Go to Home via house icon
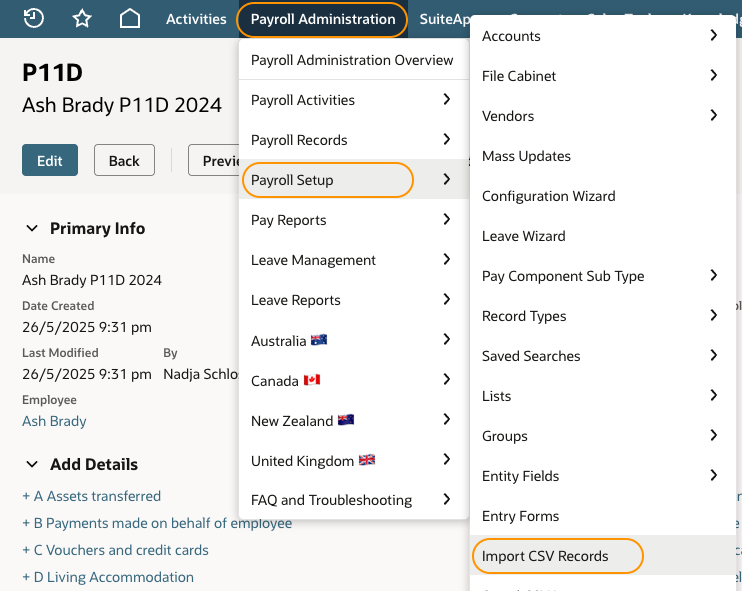 pos(130,19)
